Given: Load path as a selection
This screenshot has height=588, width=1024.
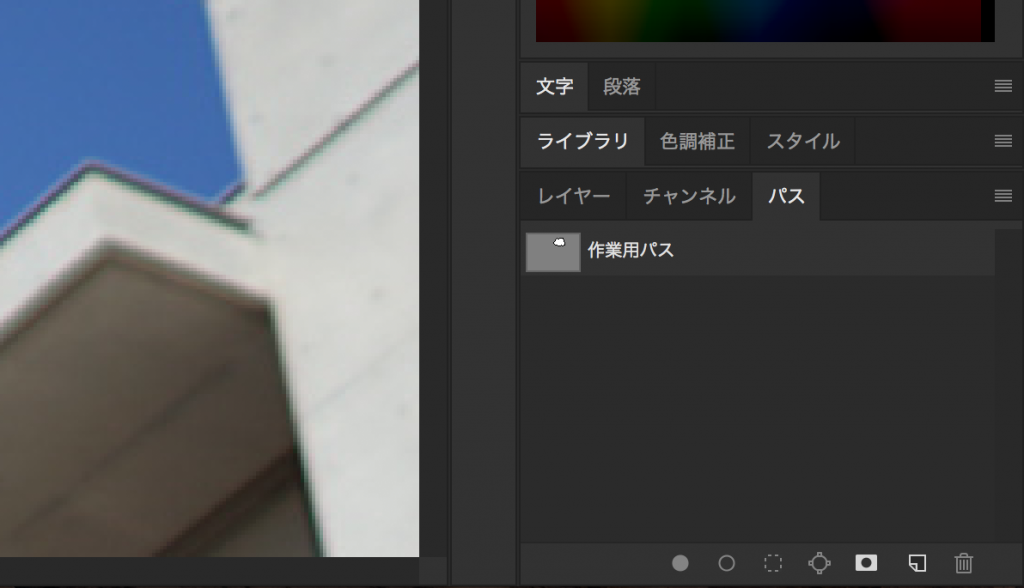Looking at the screenshot, I should click(x=773, y=563).
